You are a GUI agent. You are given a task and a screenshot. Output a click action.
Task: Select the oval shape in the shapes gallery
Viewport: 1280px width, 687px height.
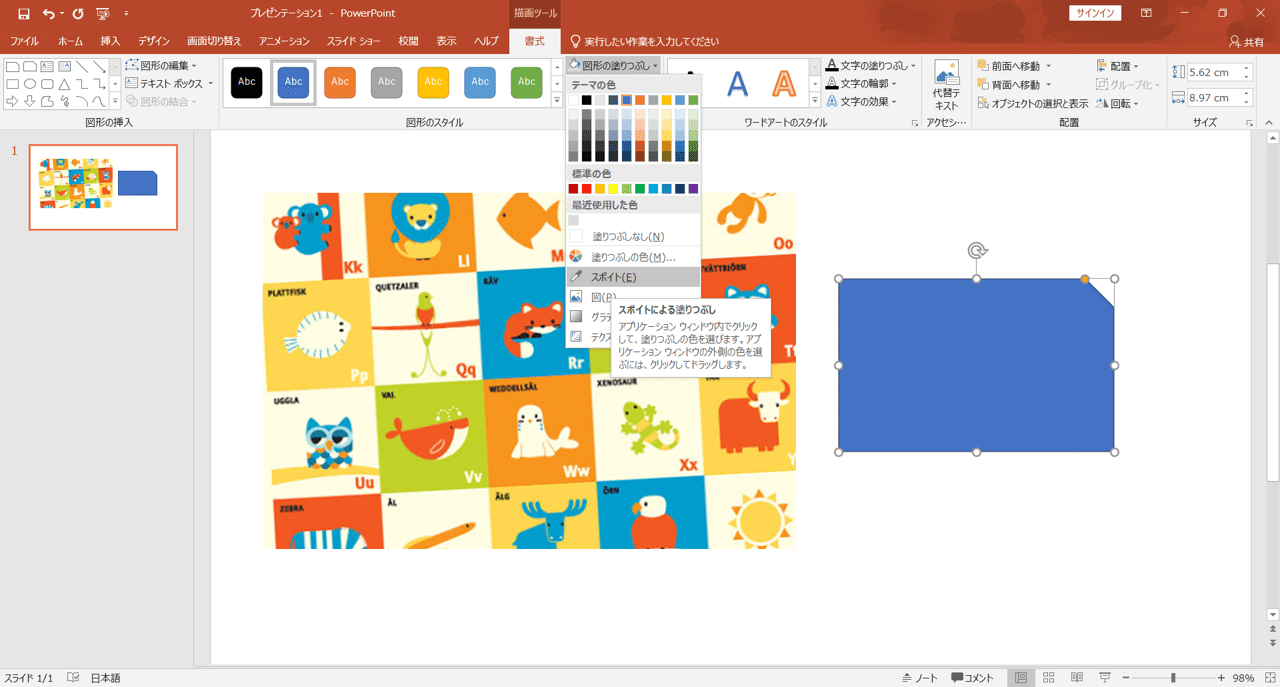coord(30,84)
